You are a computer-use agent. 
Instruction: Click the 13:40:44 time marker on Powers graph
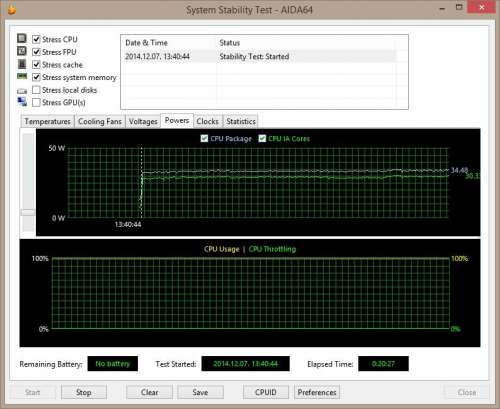[x=128, y=225]
